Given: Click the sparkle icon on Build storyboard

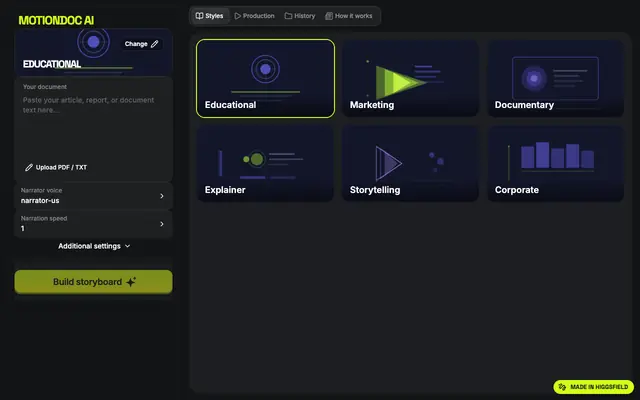Looking at the screenshot, I should point(131,282).
